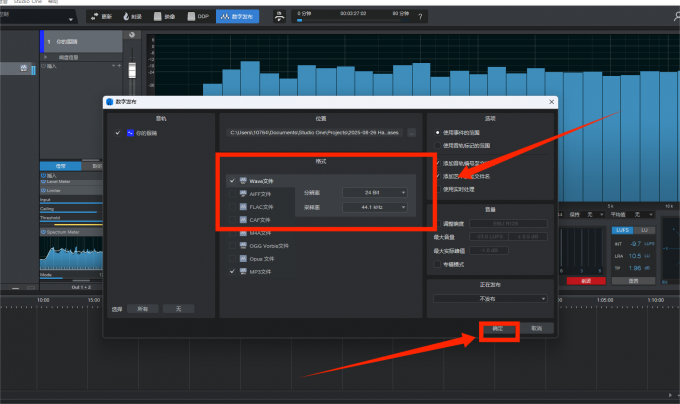The width and height of the screenshot is (680, 404).
Task: Click the three-dots browse button next to file path
Action: pyautogui.click(x=411, y=132)
